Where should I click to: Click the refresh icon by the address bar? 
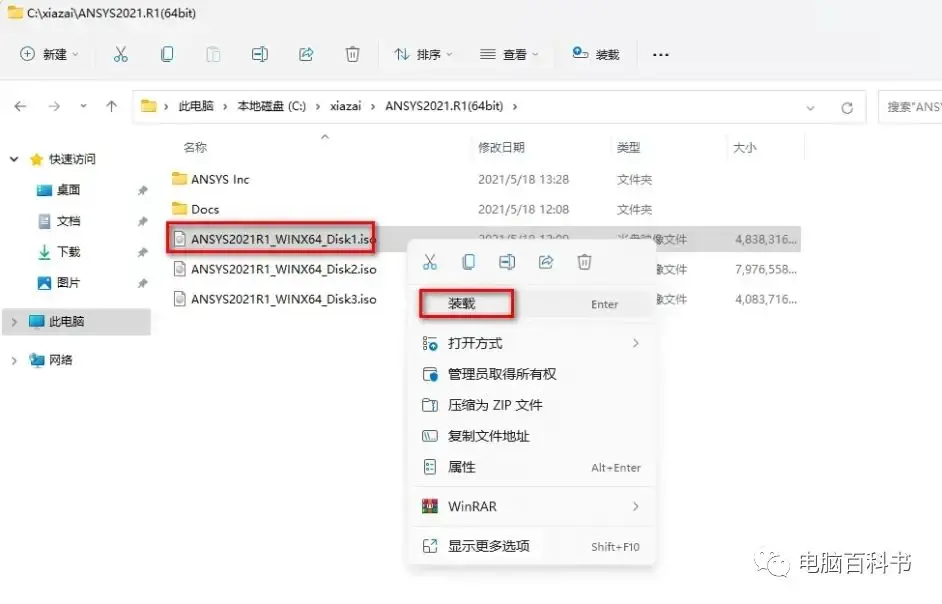click(847, 108)
